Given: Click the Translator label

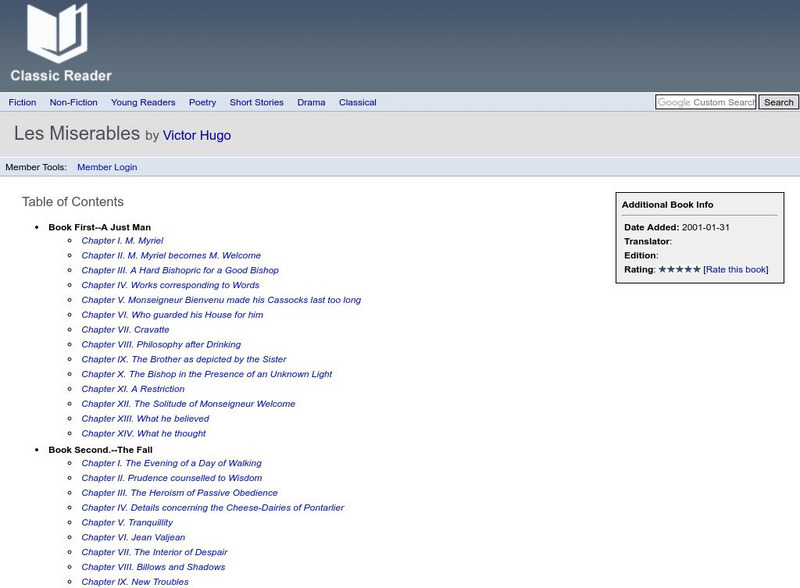Looking at the screenshot, I should [647, 241].
